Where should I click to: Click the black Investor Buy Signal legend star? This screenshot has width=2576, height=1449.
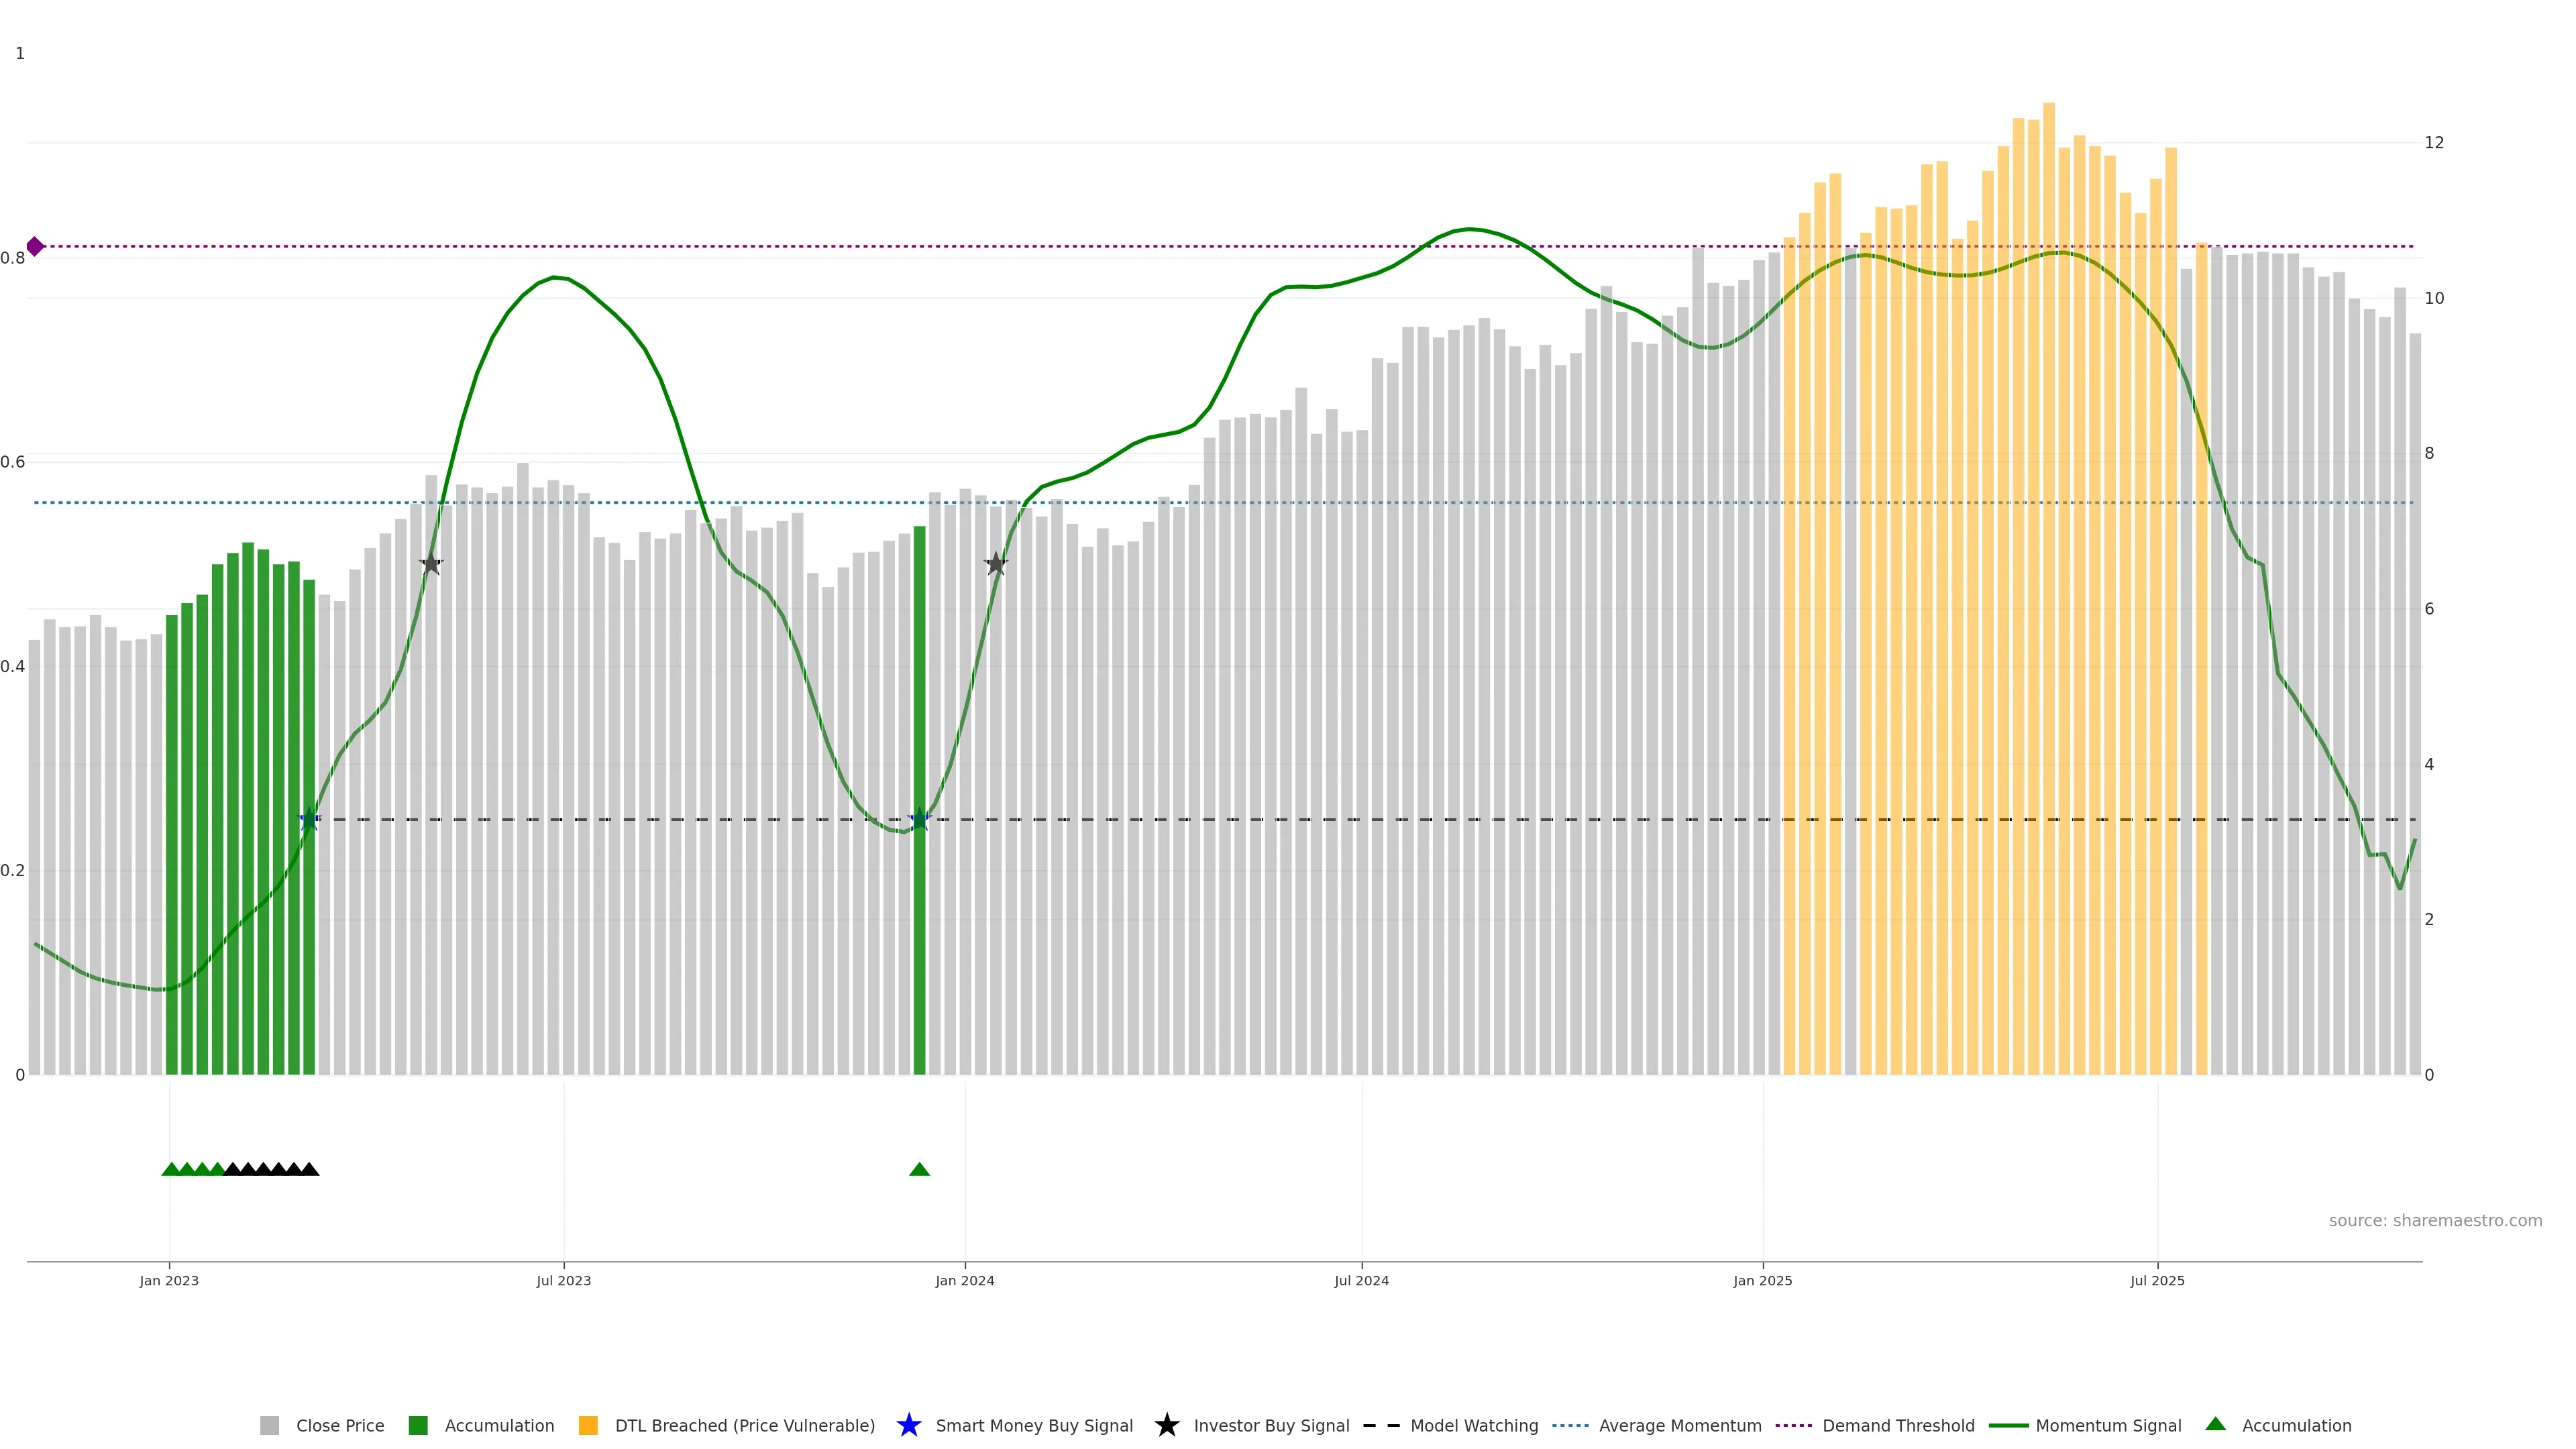click(x=1166, y=1425)
